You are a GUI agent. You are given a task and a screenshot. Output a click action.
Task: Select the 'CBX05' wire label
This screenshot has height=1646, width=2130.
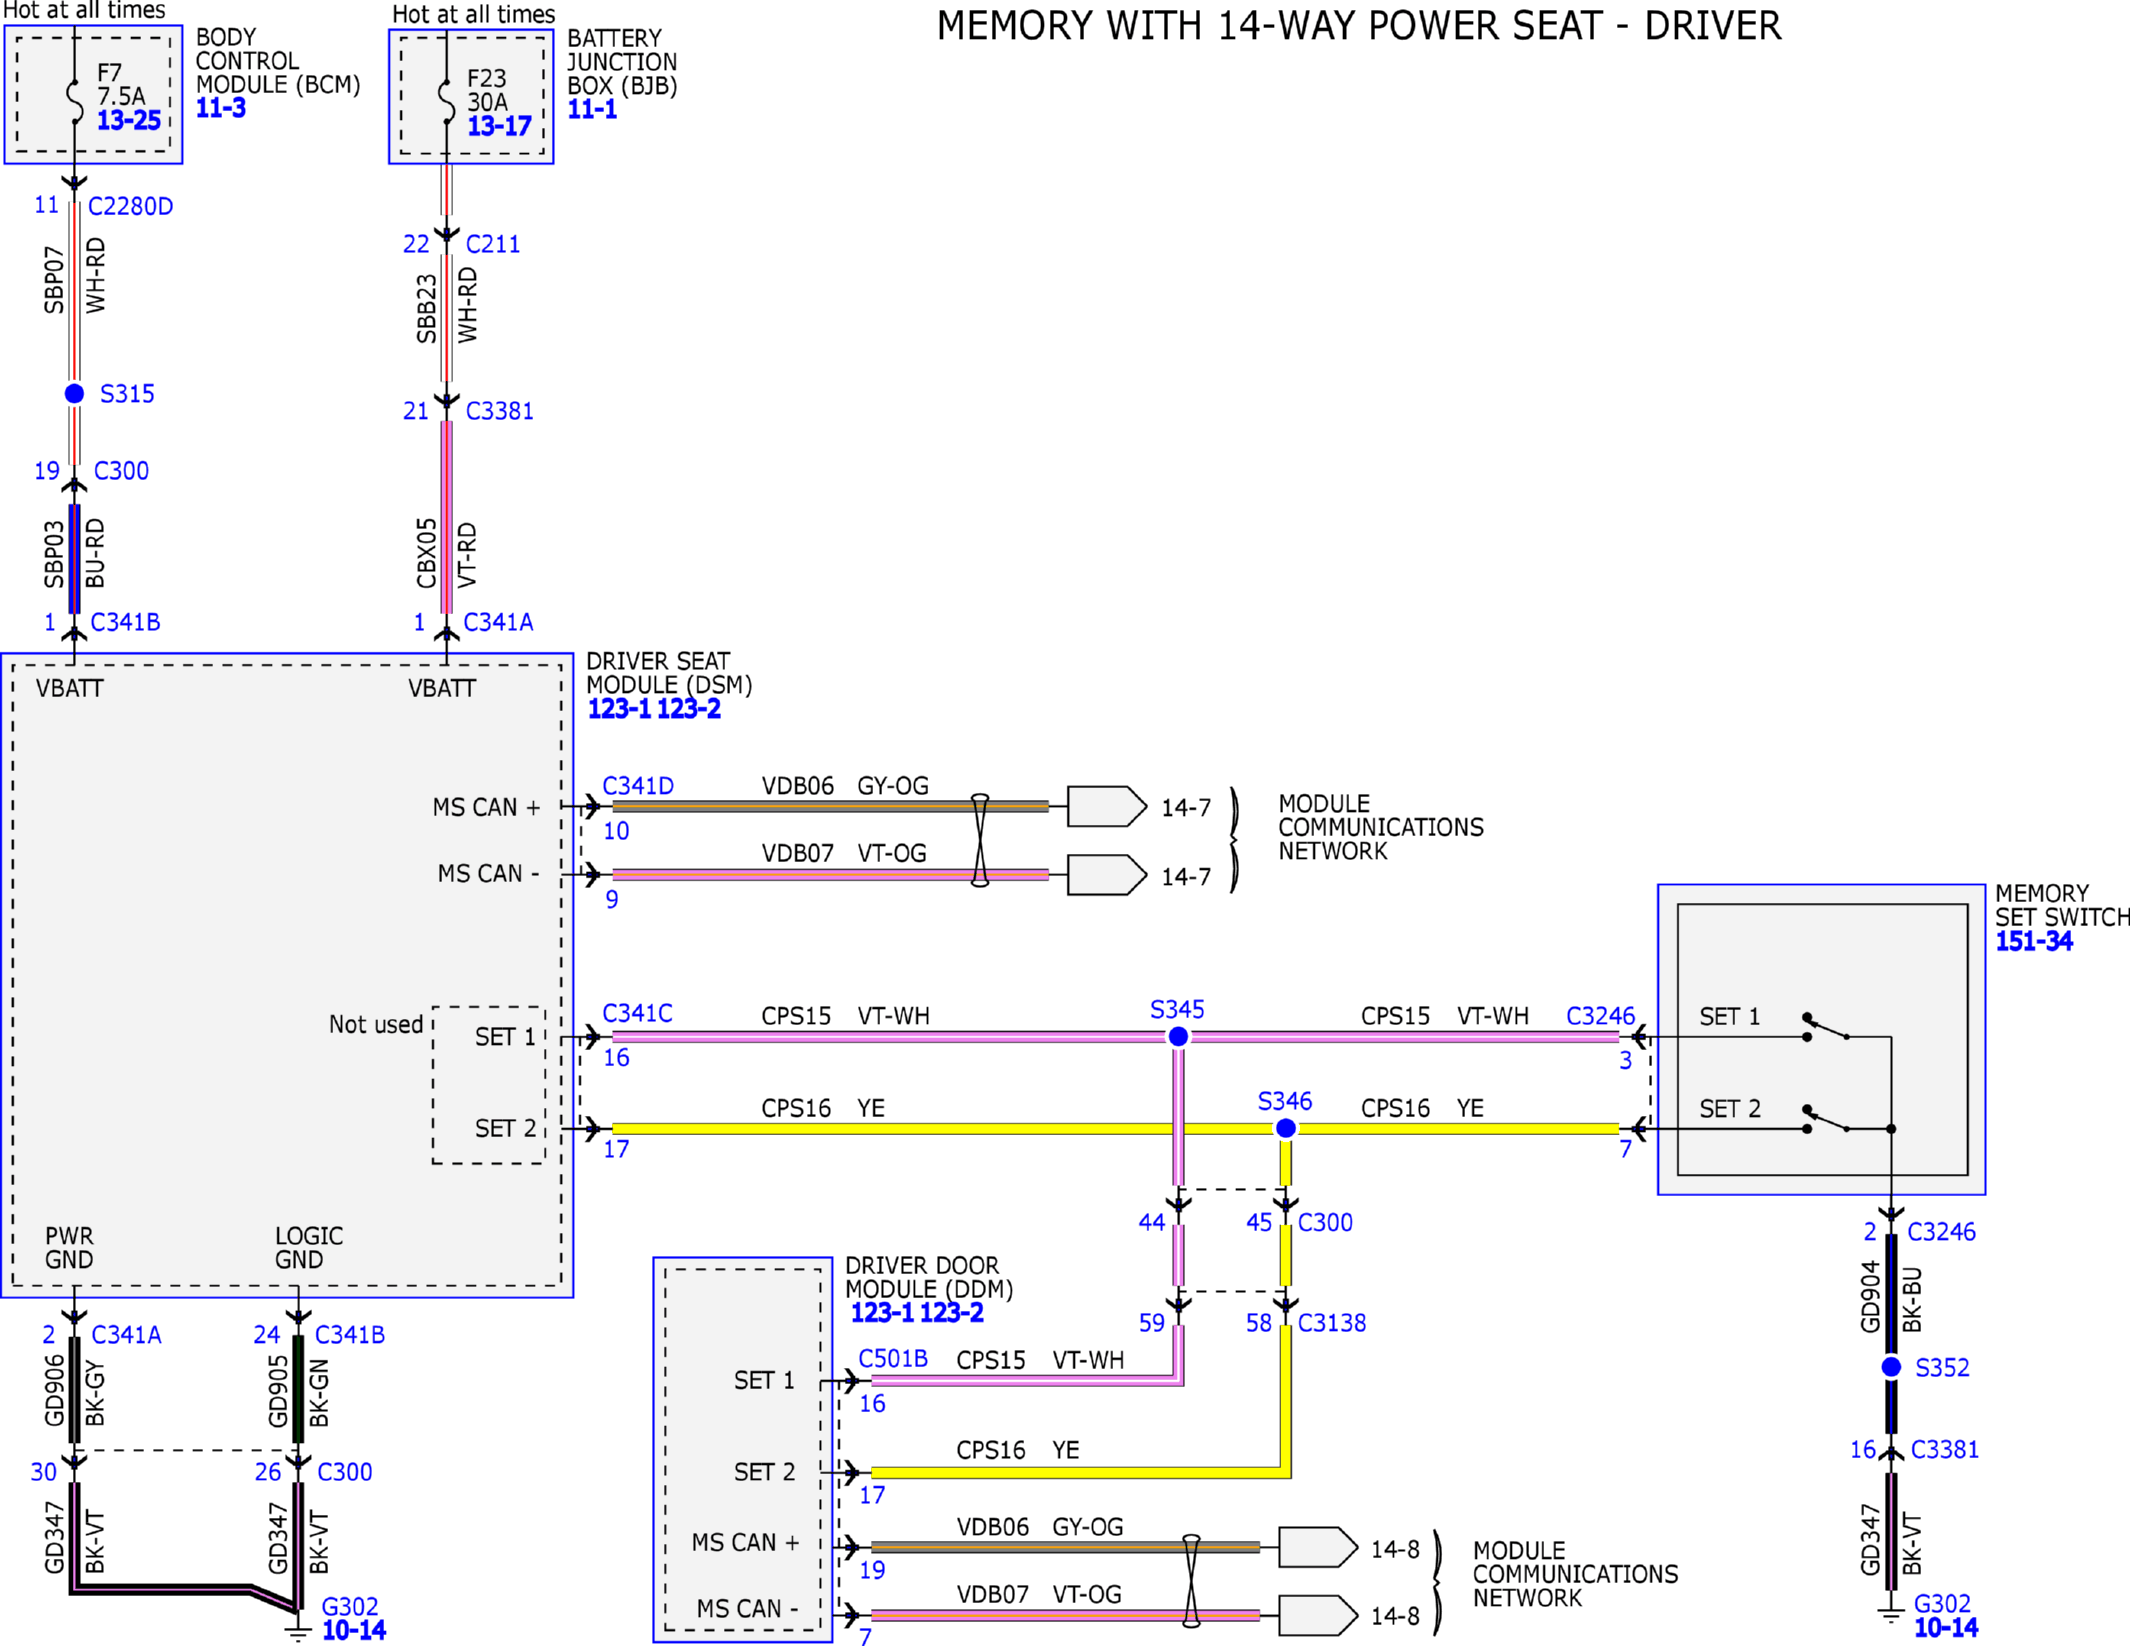tap(427, 553)
